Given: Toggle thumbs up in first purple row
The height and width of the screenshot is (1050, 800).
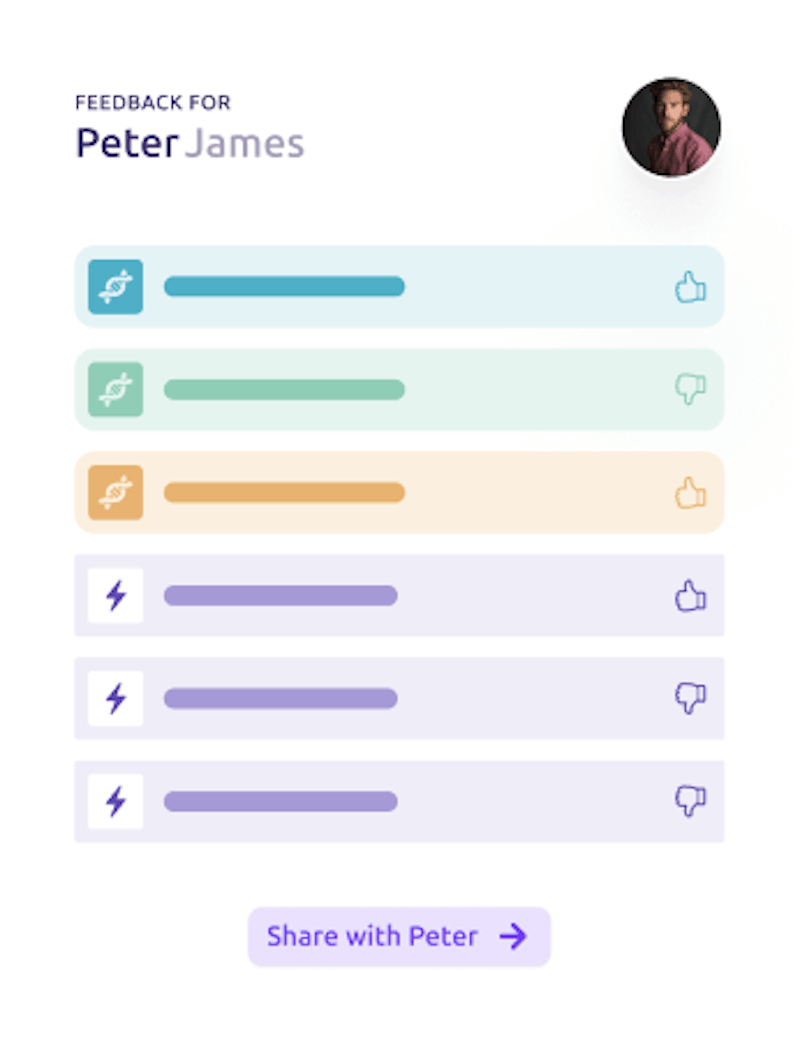Looking at the screenshot, I should tap(690, 596).
